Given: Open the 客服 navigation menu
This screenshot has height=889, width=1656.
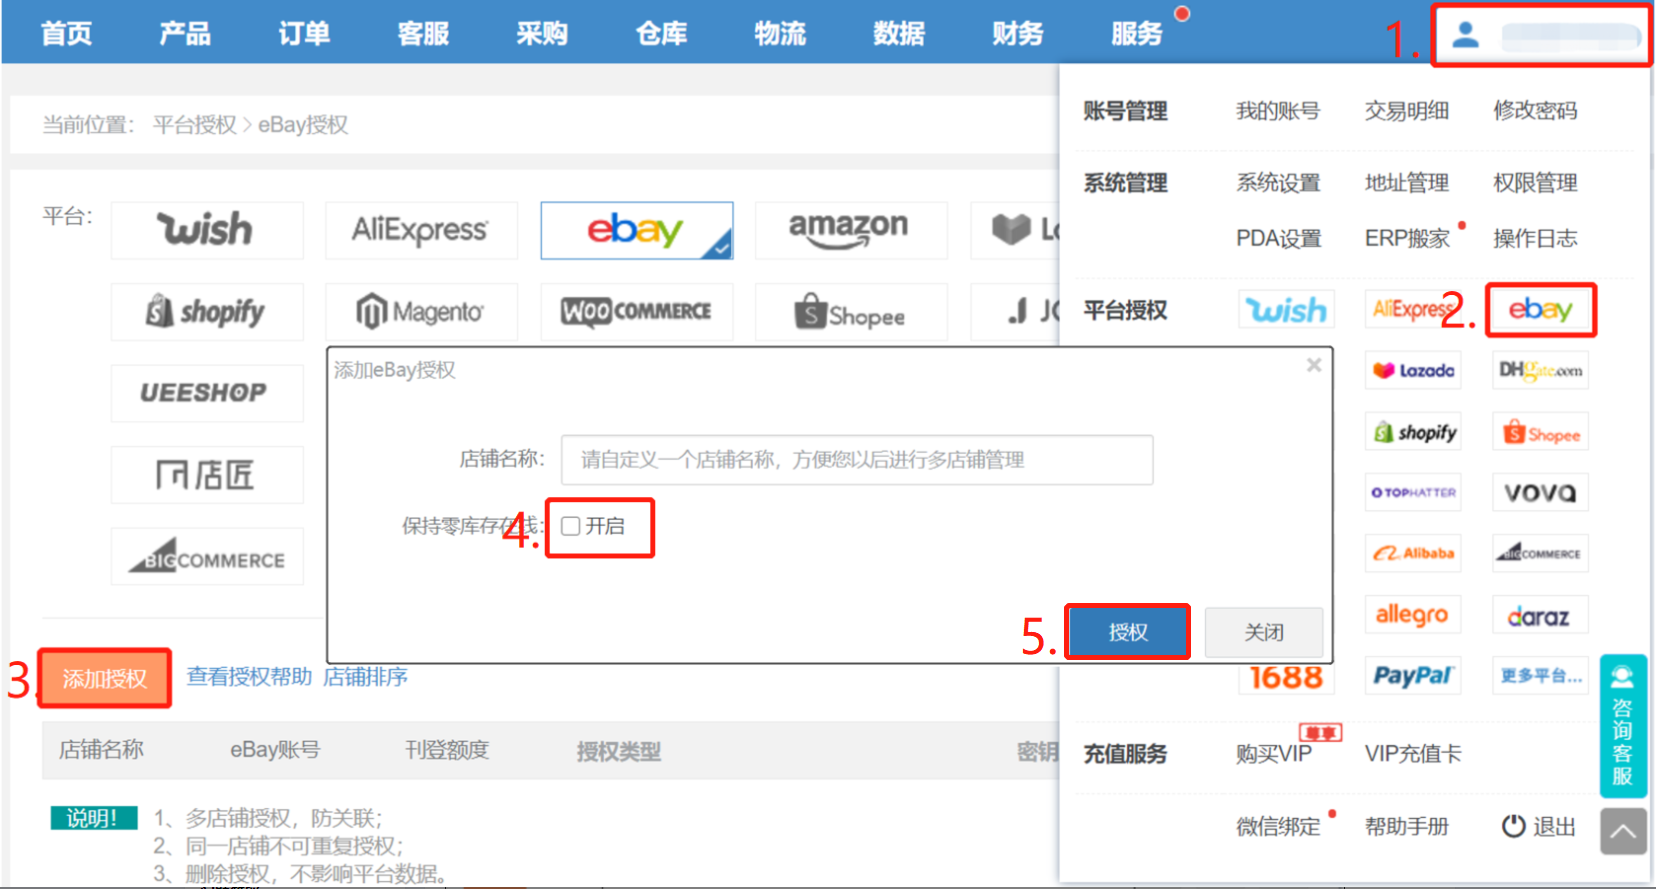Looking at the screenshot, I should (423, 34).
